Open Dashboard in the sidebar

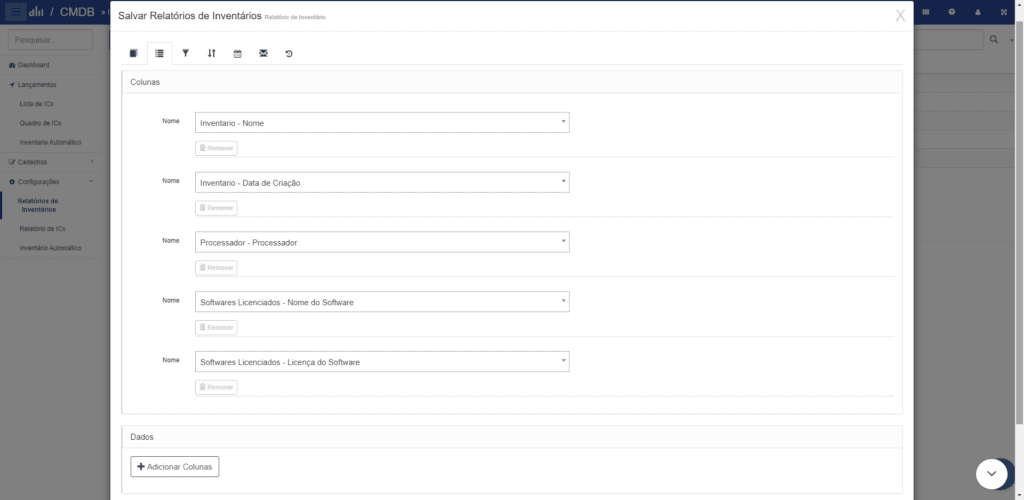tap(33, 65)
